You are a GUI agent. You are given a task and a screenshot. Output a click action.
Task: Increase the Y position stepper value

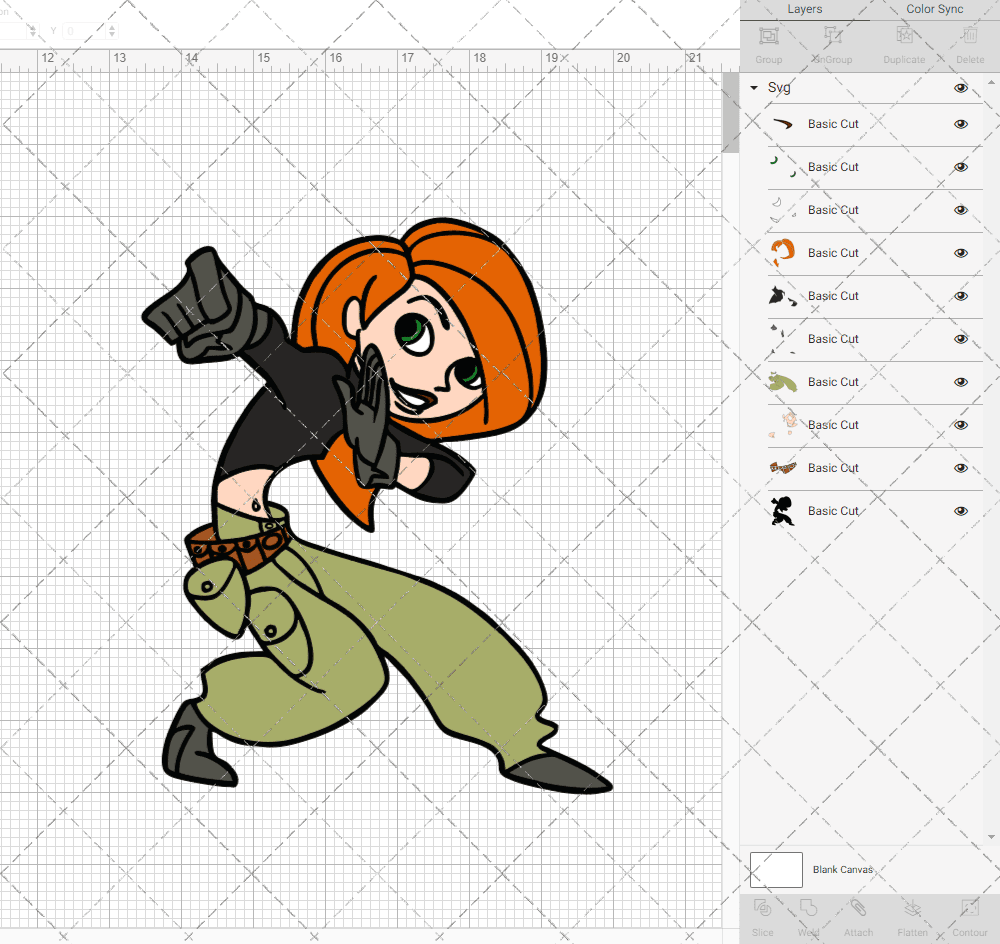coord(112,27)
